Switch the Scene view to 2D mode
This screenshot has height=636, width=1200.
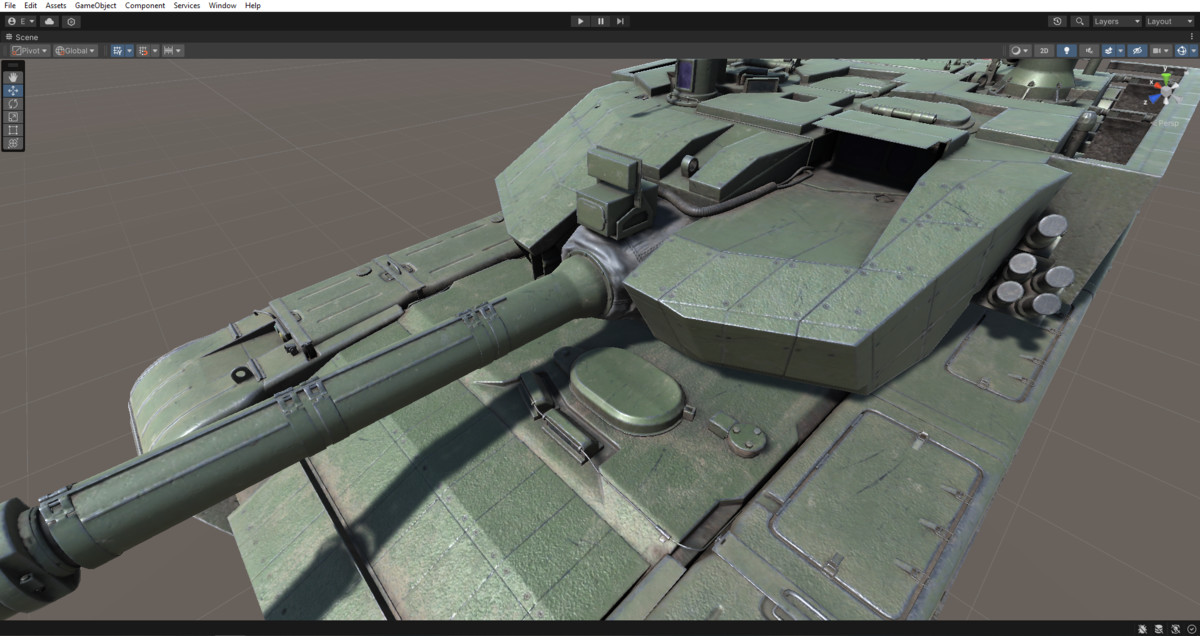coord(1044,50)
